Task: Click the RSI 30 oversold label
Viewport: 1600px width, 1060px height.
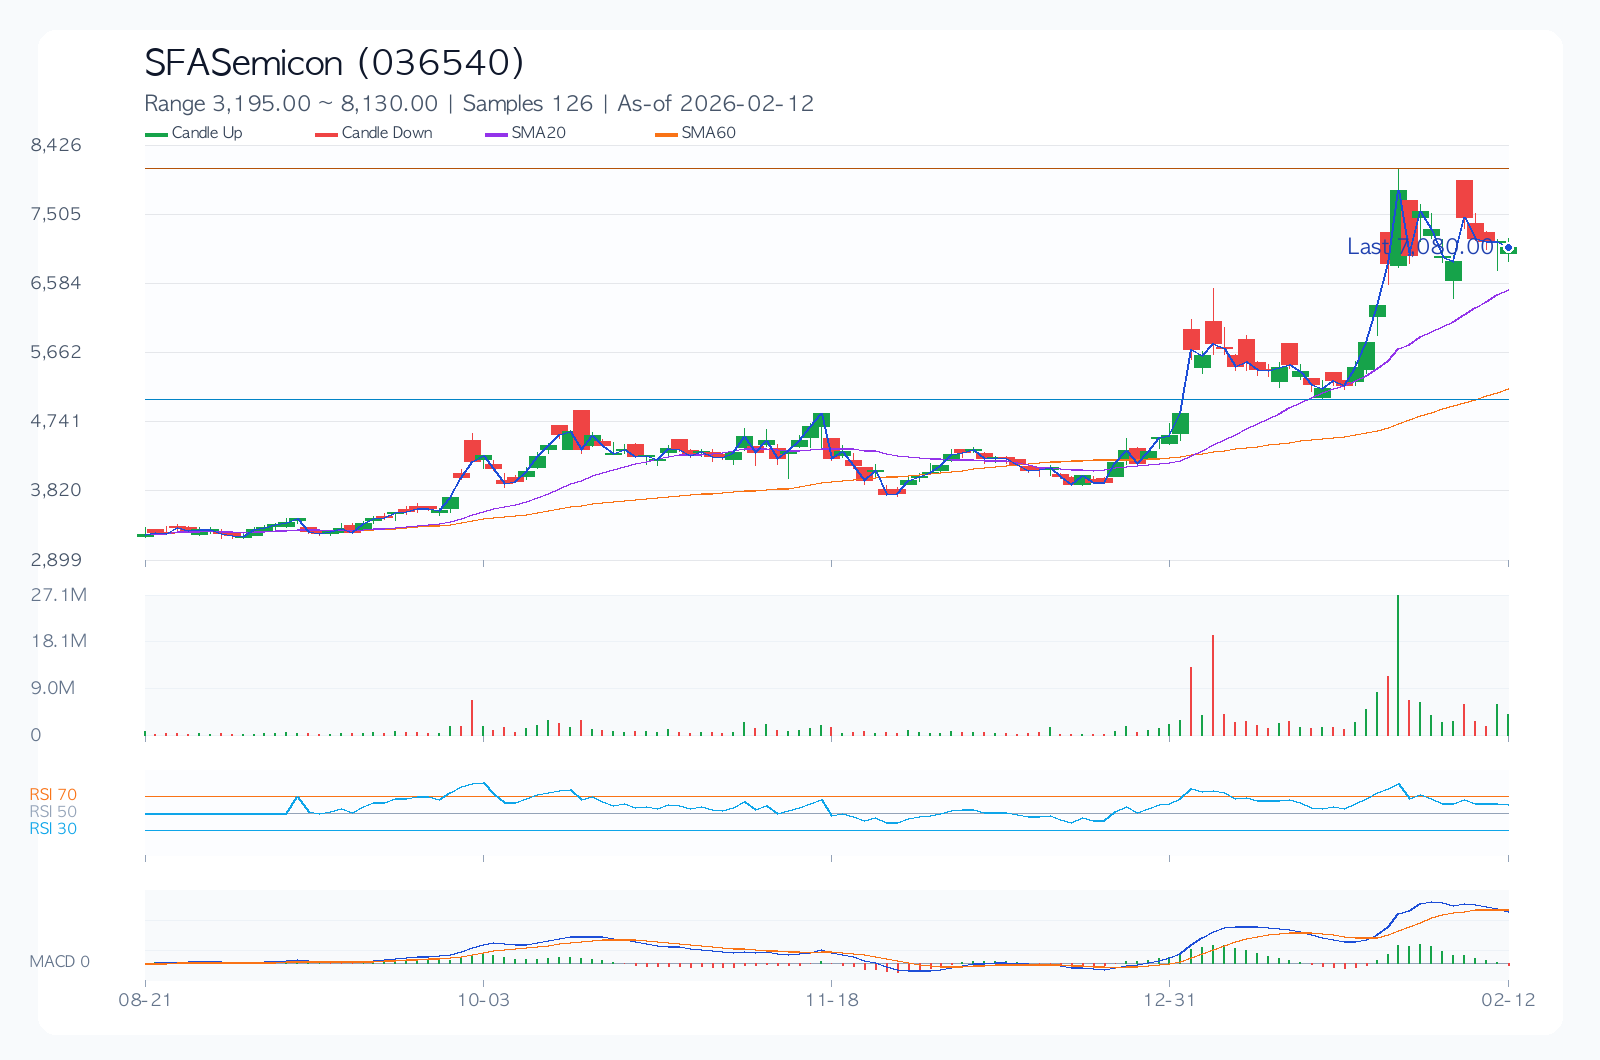Action: 53,829
